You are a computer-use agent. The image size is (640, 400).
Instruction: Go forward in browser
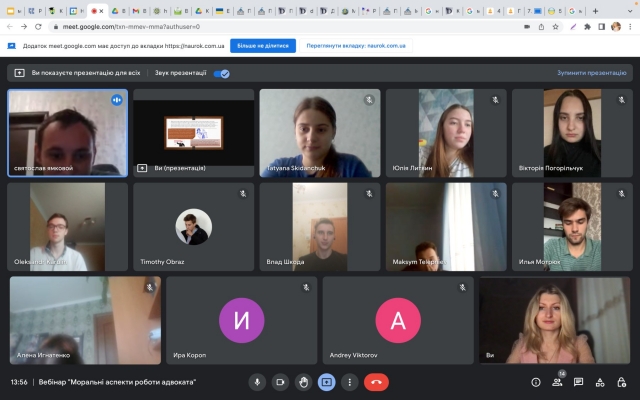(x=24, y=27)
